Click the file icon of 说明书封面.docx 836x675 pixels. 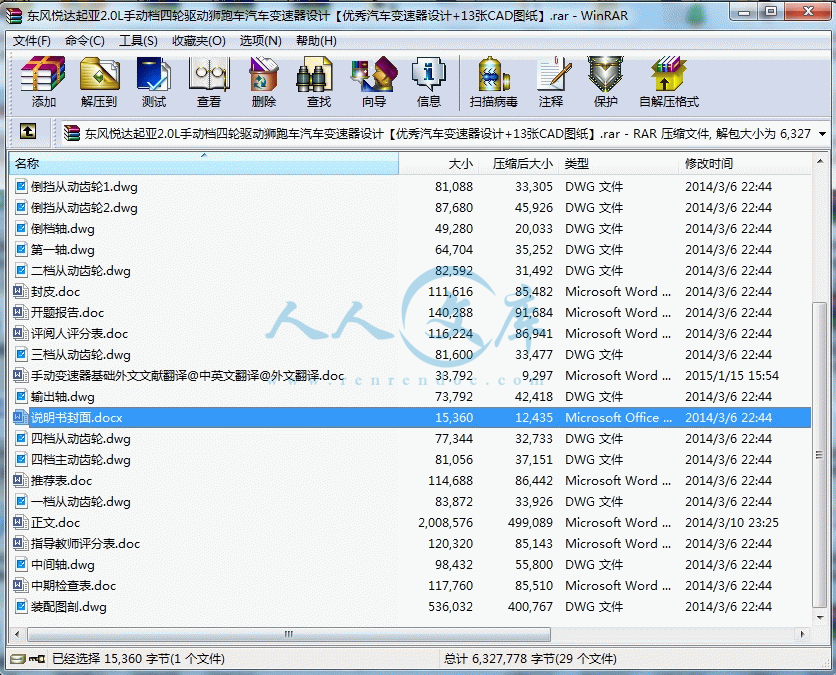pos(20,417)
